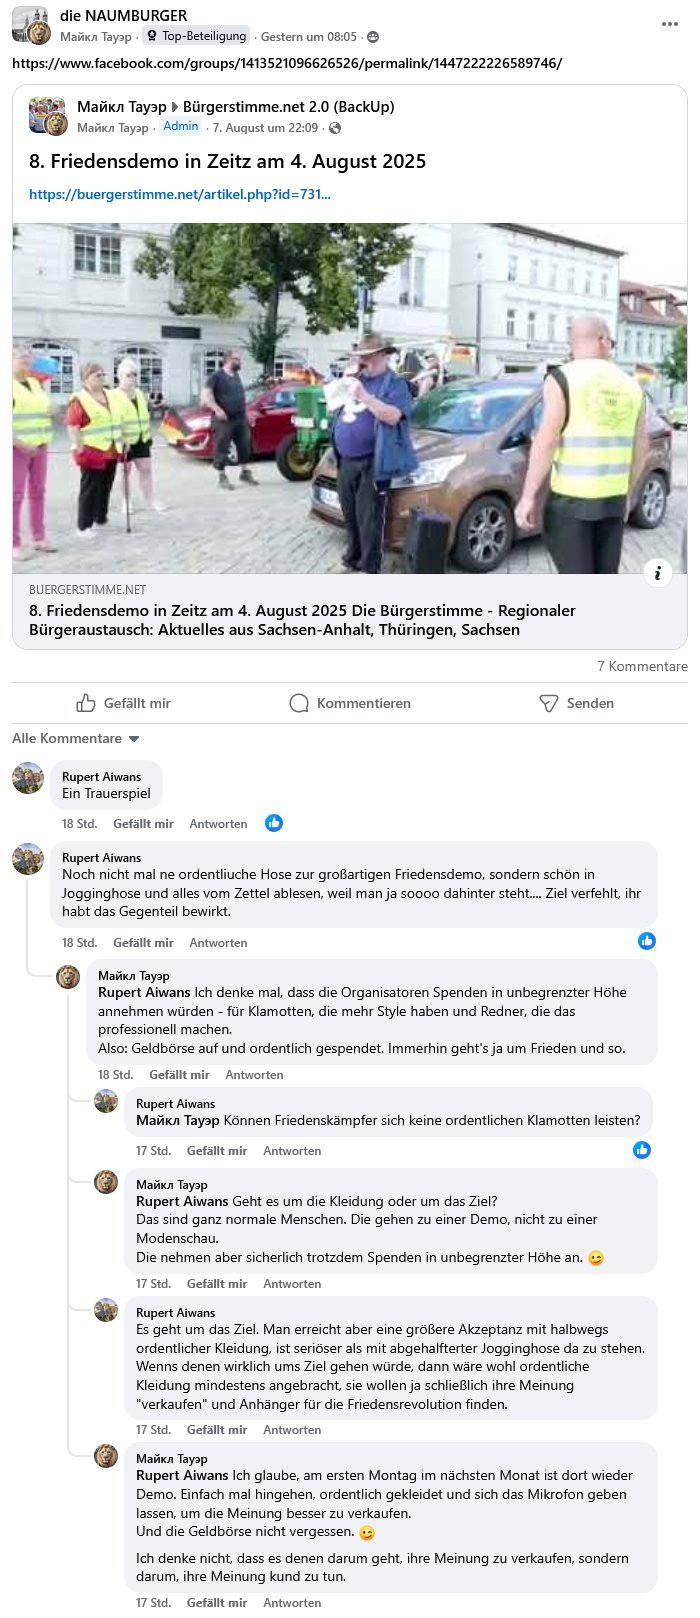Click thumbs-up reaction on 'Ein Trauerspiel' comment

tap(274, 823)
